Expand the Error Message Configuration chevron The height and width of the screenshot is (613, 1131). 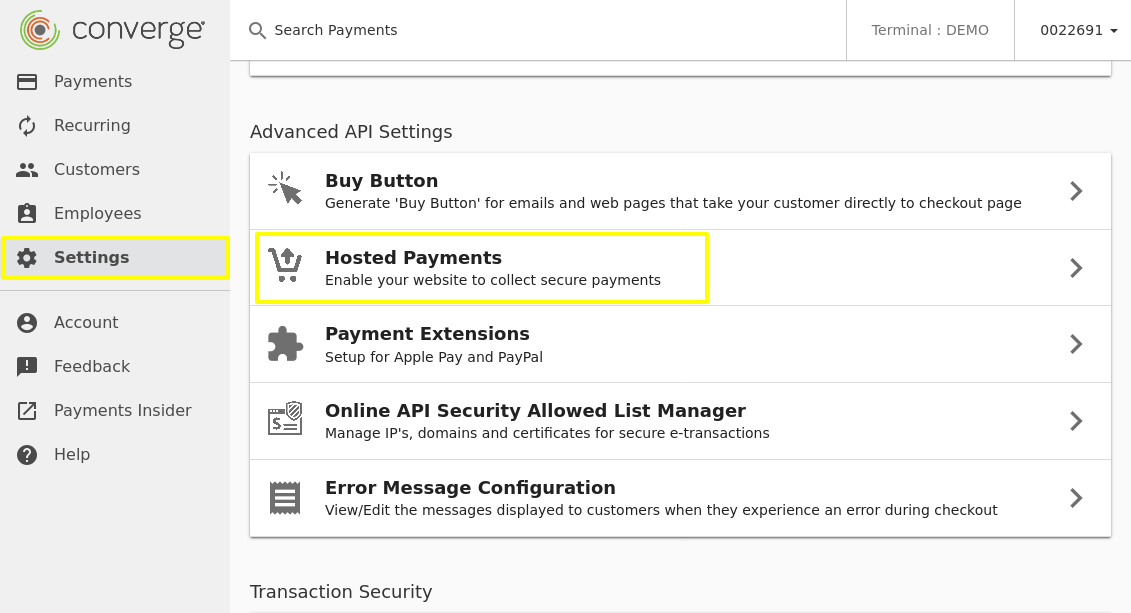[x=1076, y=498]
